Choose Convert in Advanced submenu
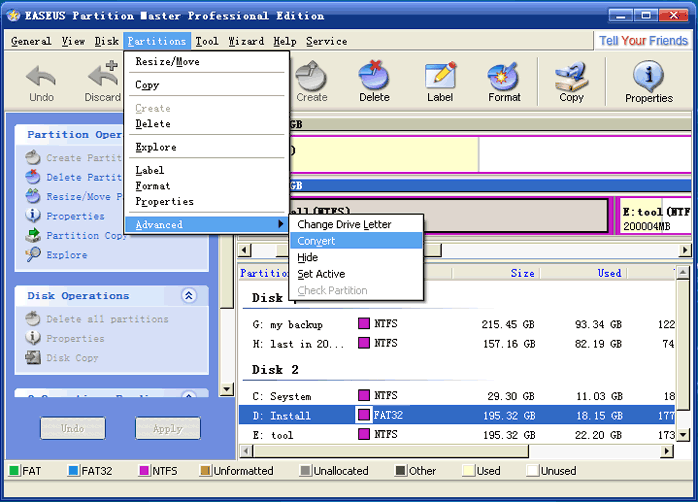 point(356,241)
